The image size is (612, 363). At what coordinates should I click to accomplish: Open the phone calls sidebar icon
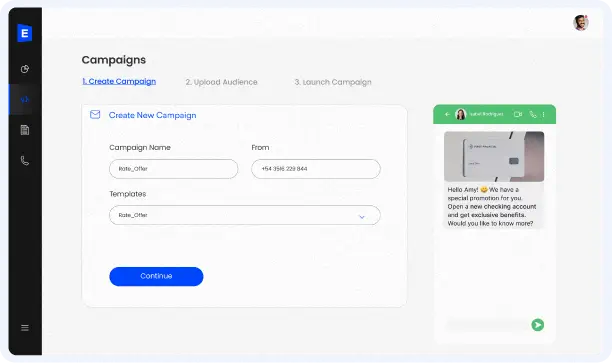tap(25, 160)
